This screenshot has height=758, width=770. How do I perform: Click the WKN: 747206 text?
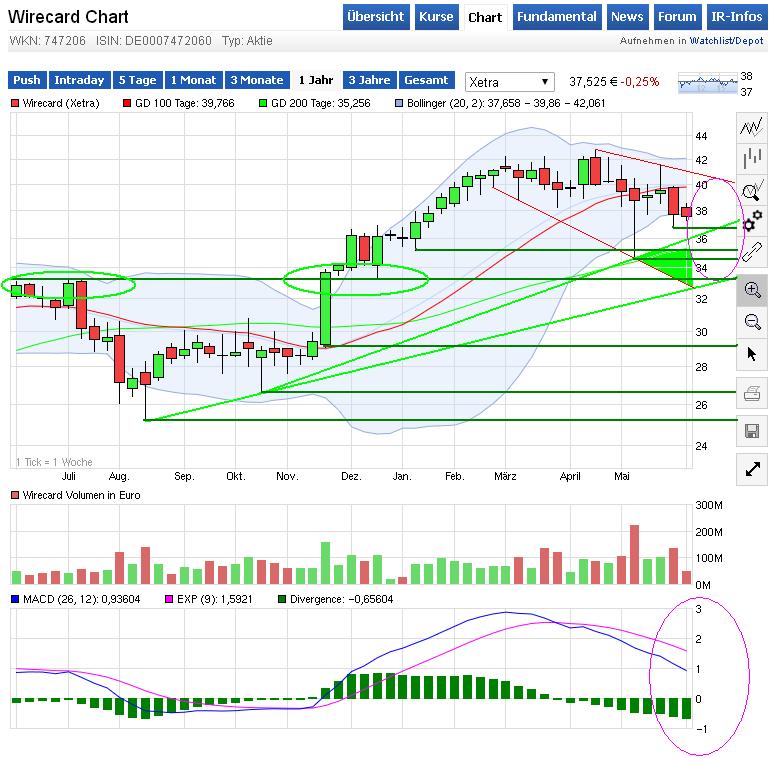click(x=47, y=41)
